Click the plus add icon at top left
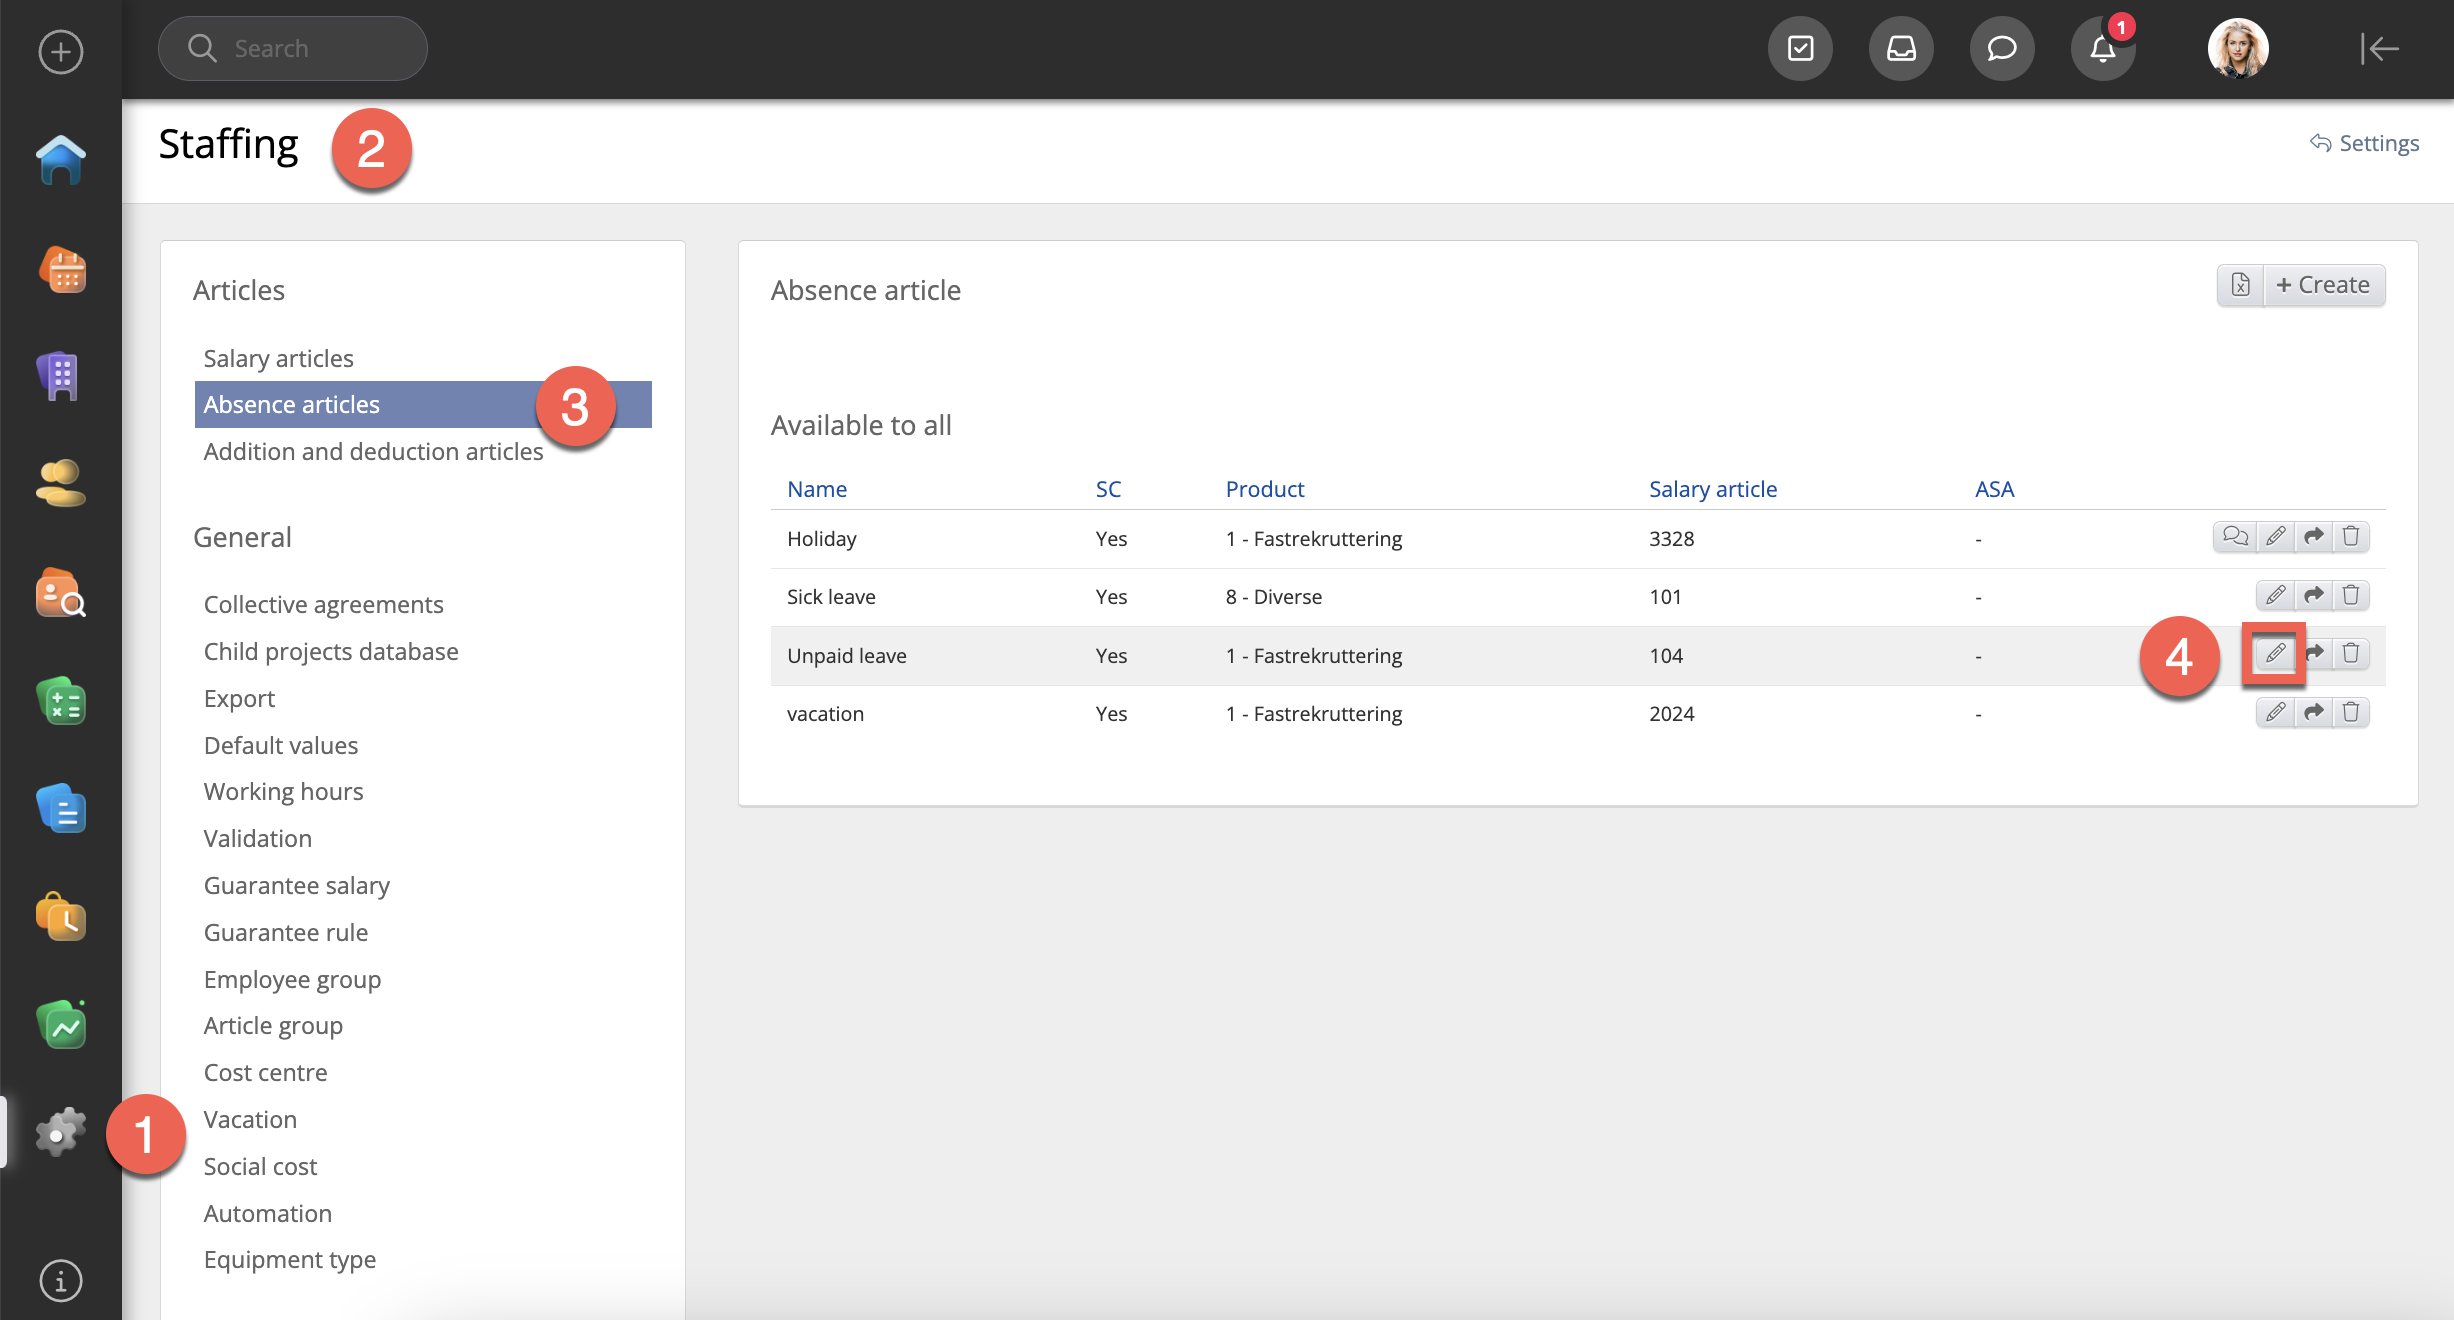This screenshot has height=1320, width=2454. click(x=61, y=52)
